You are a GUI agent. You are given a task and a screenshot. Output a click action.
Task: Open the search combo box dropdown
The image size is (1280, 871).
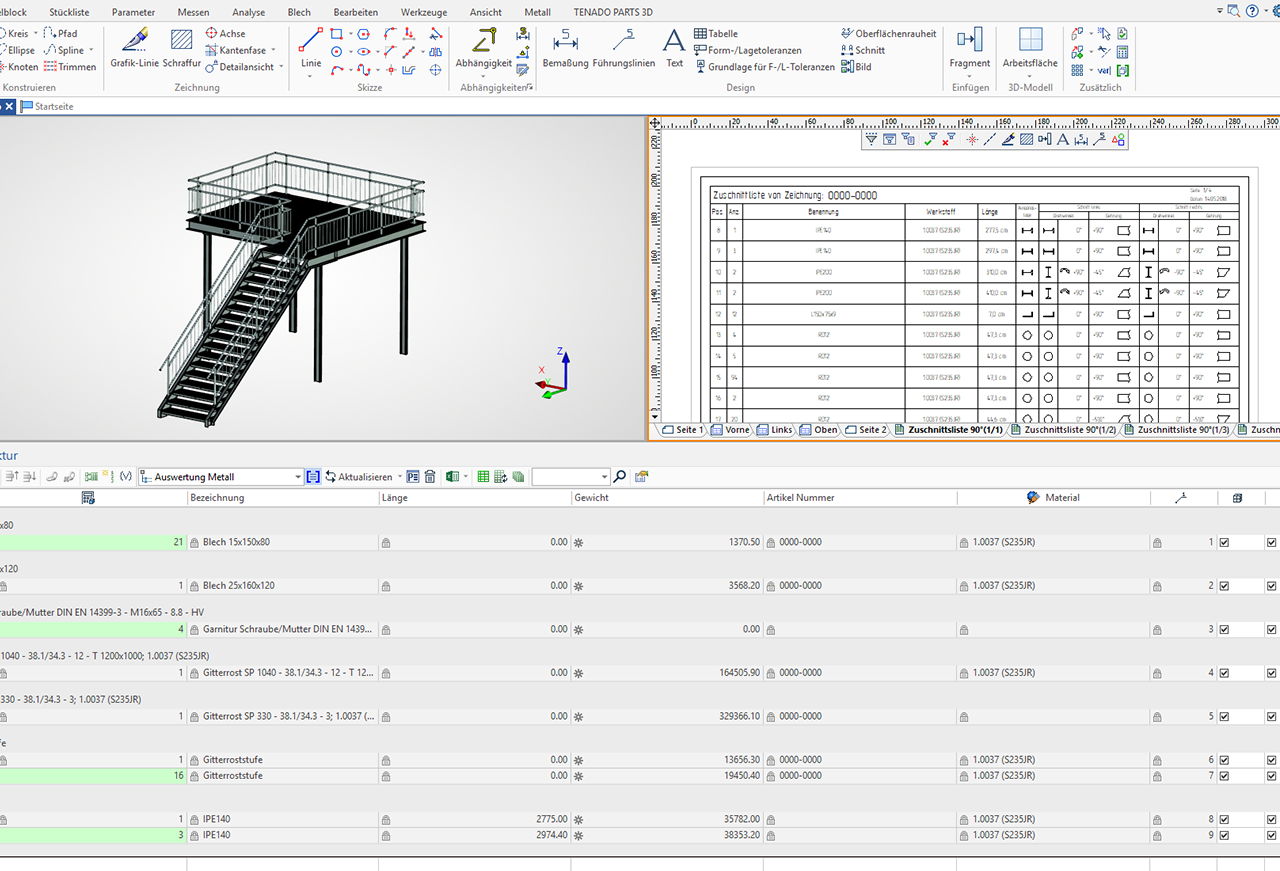pos(604,477)
